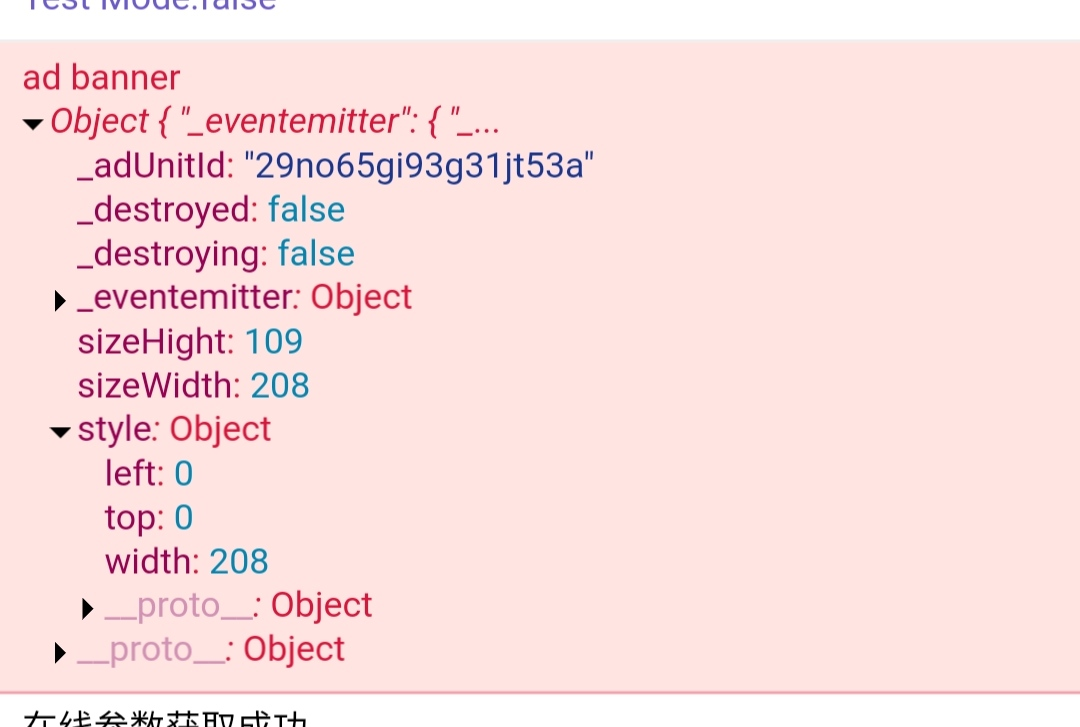Screen dimensions: 1080x727
Task: Click the _eventemitter property name
Action: [x=189, y=298]
